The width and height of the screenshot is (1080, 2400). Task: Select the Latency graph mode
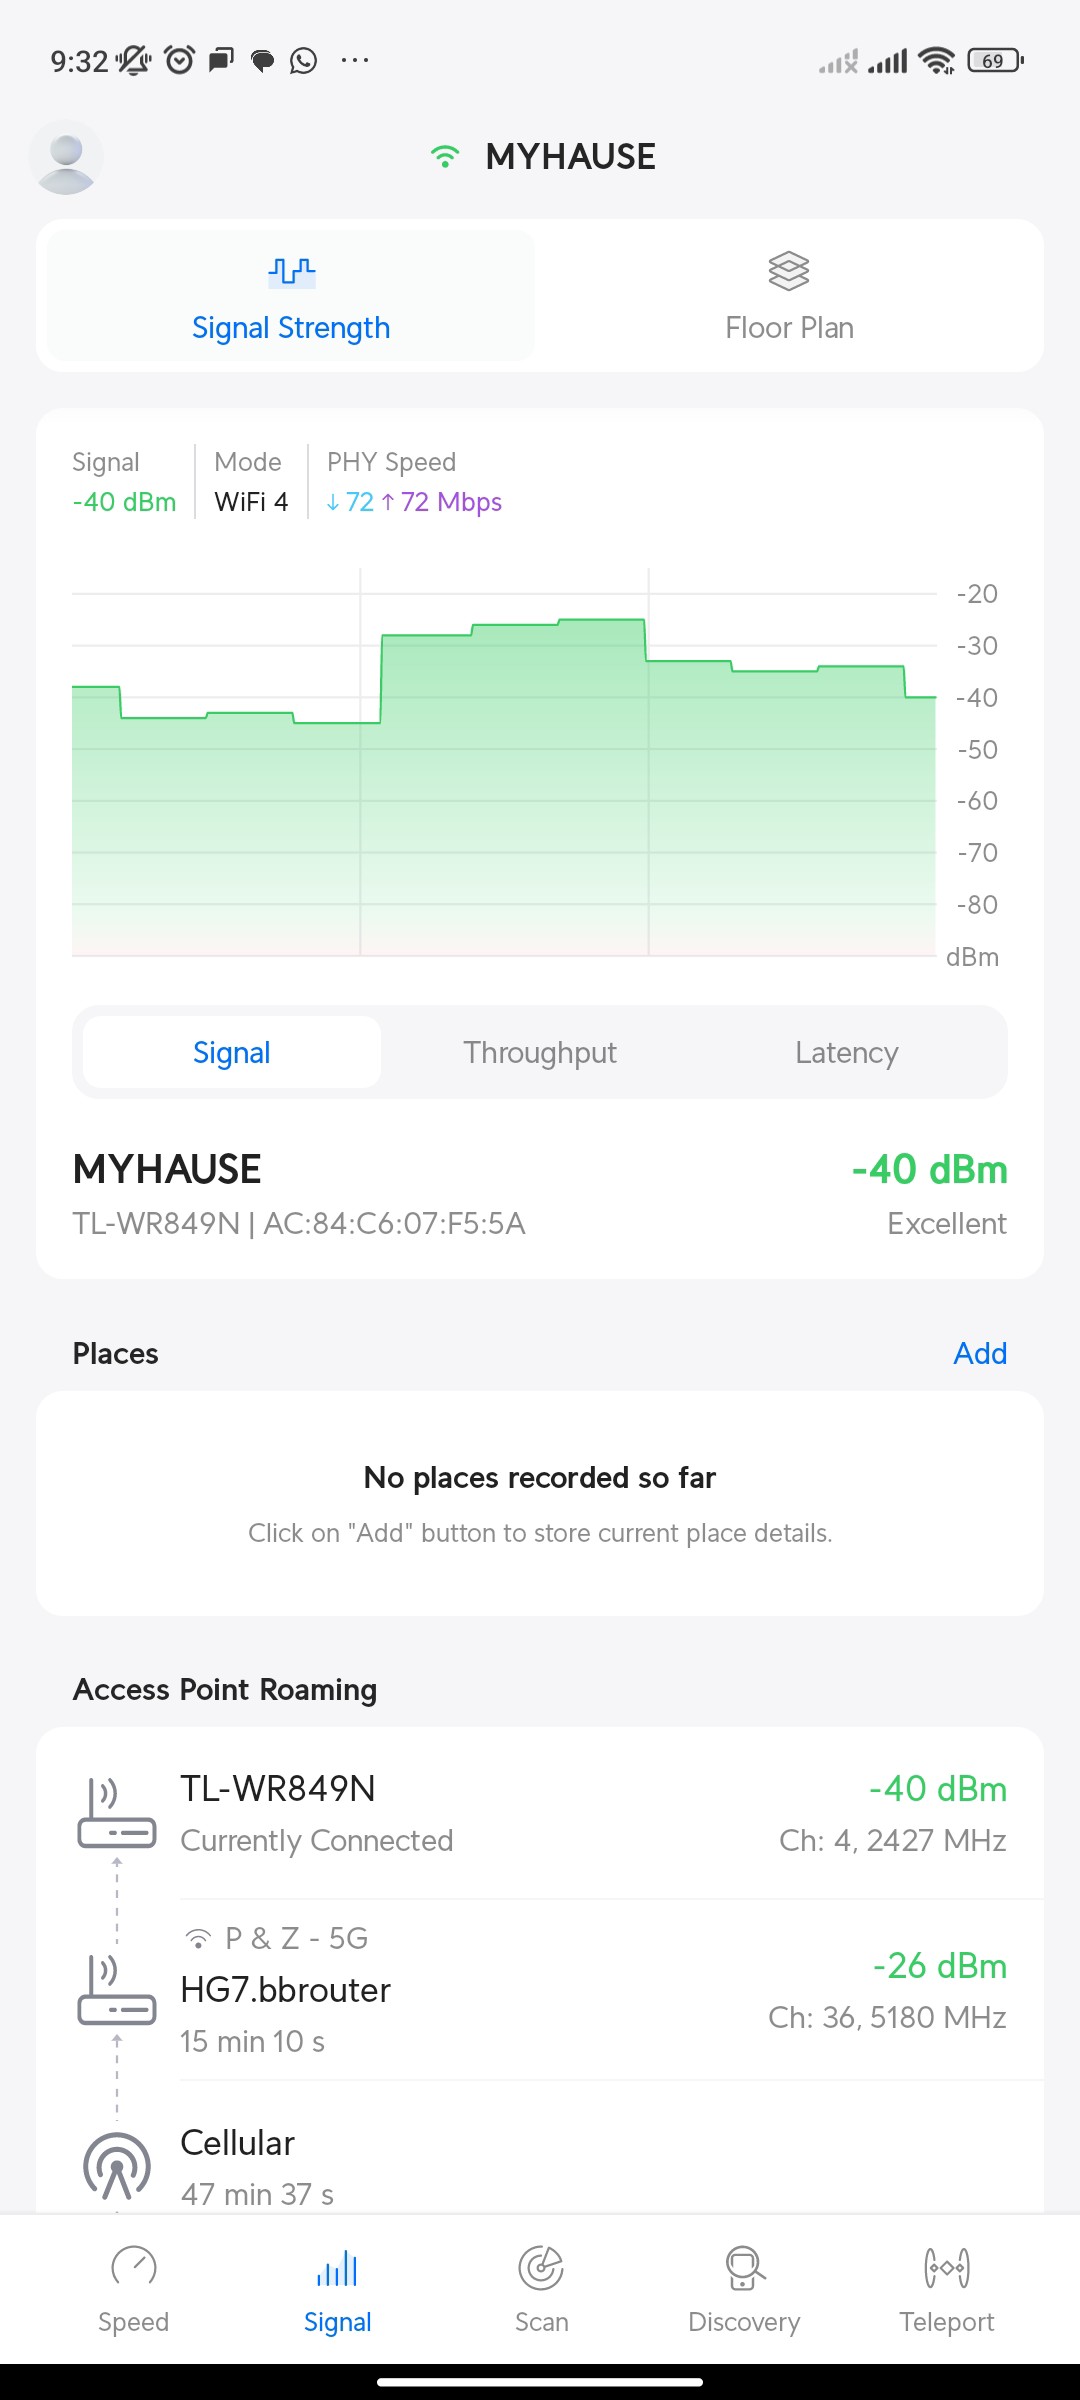tap(846, 1052)
